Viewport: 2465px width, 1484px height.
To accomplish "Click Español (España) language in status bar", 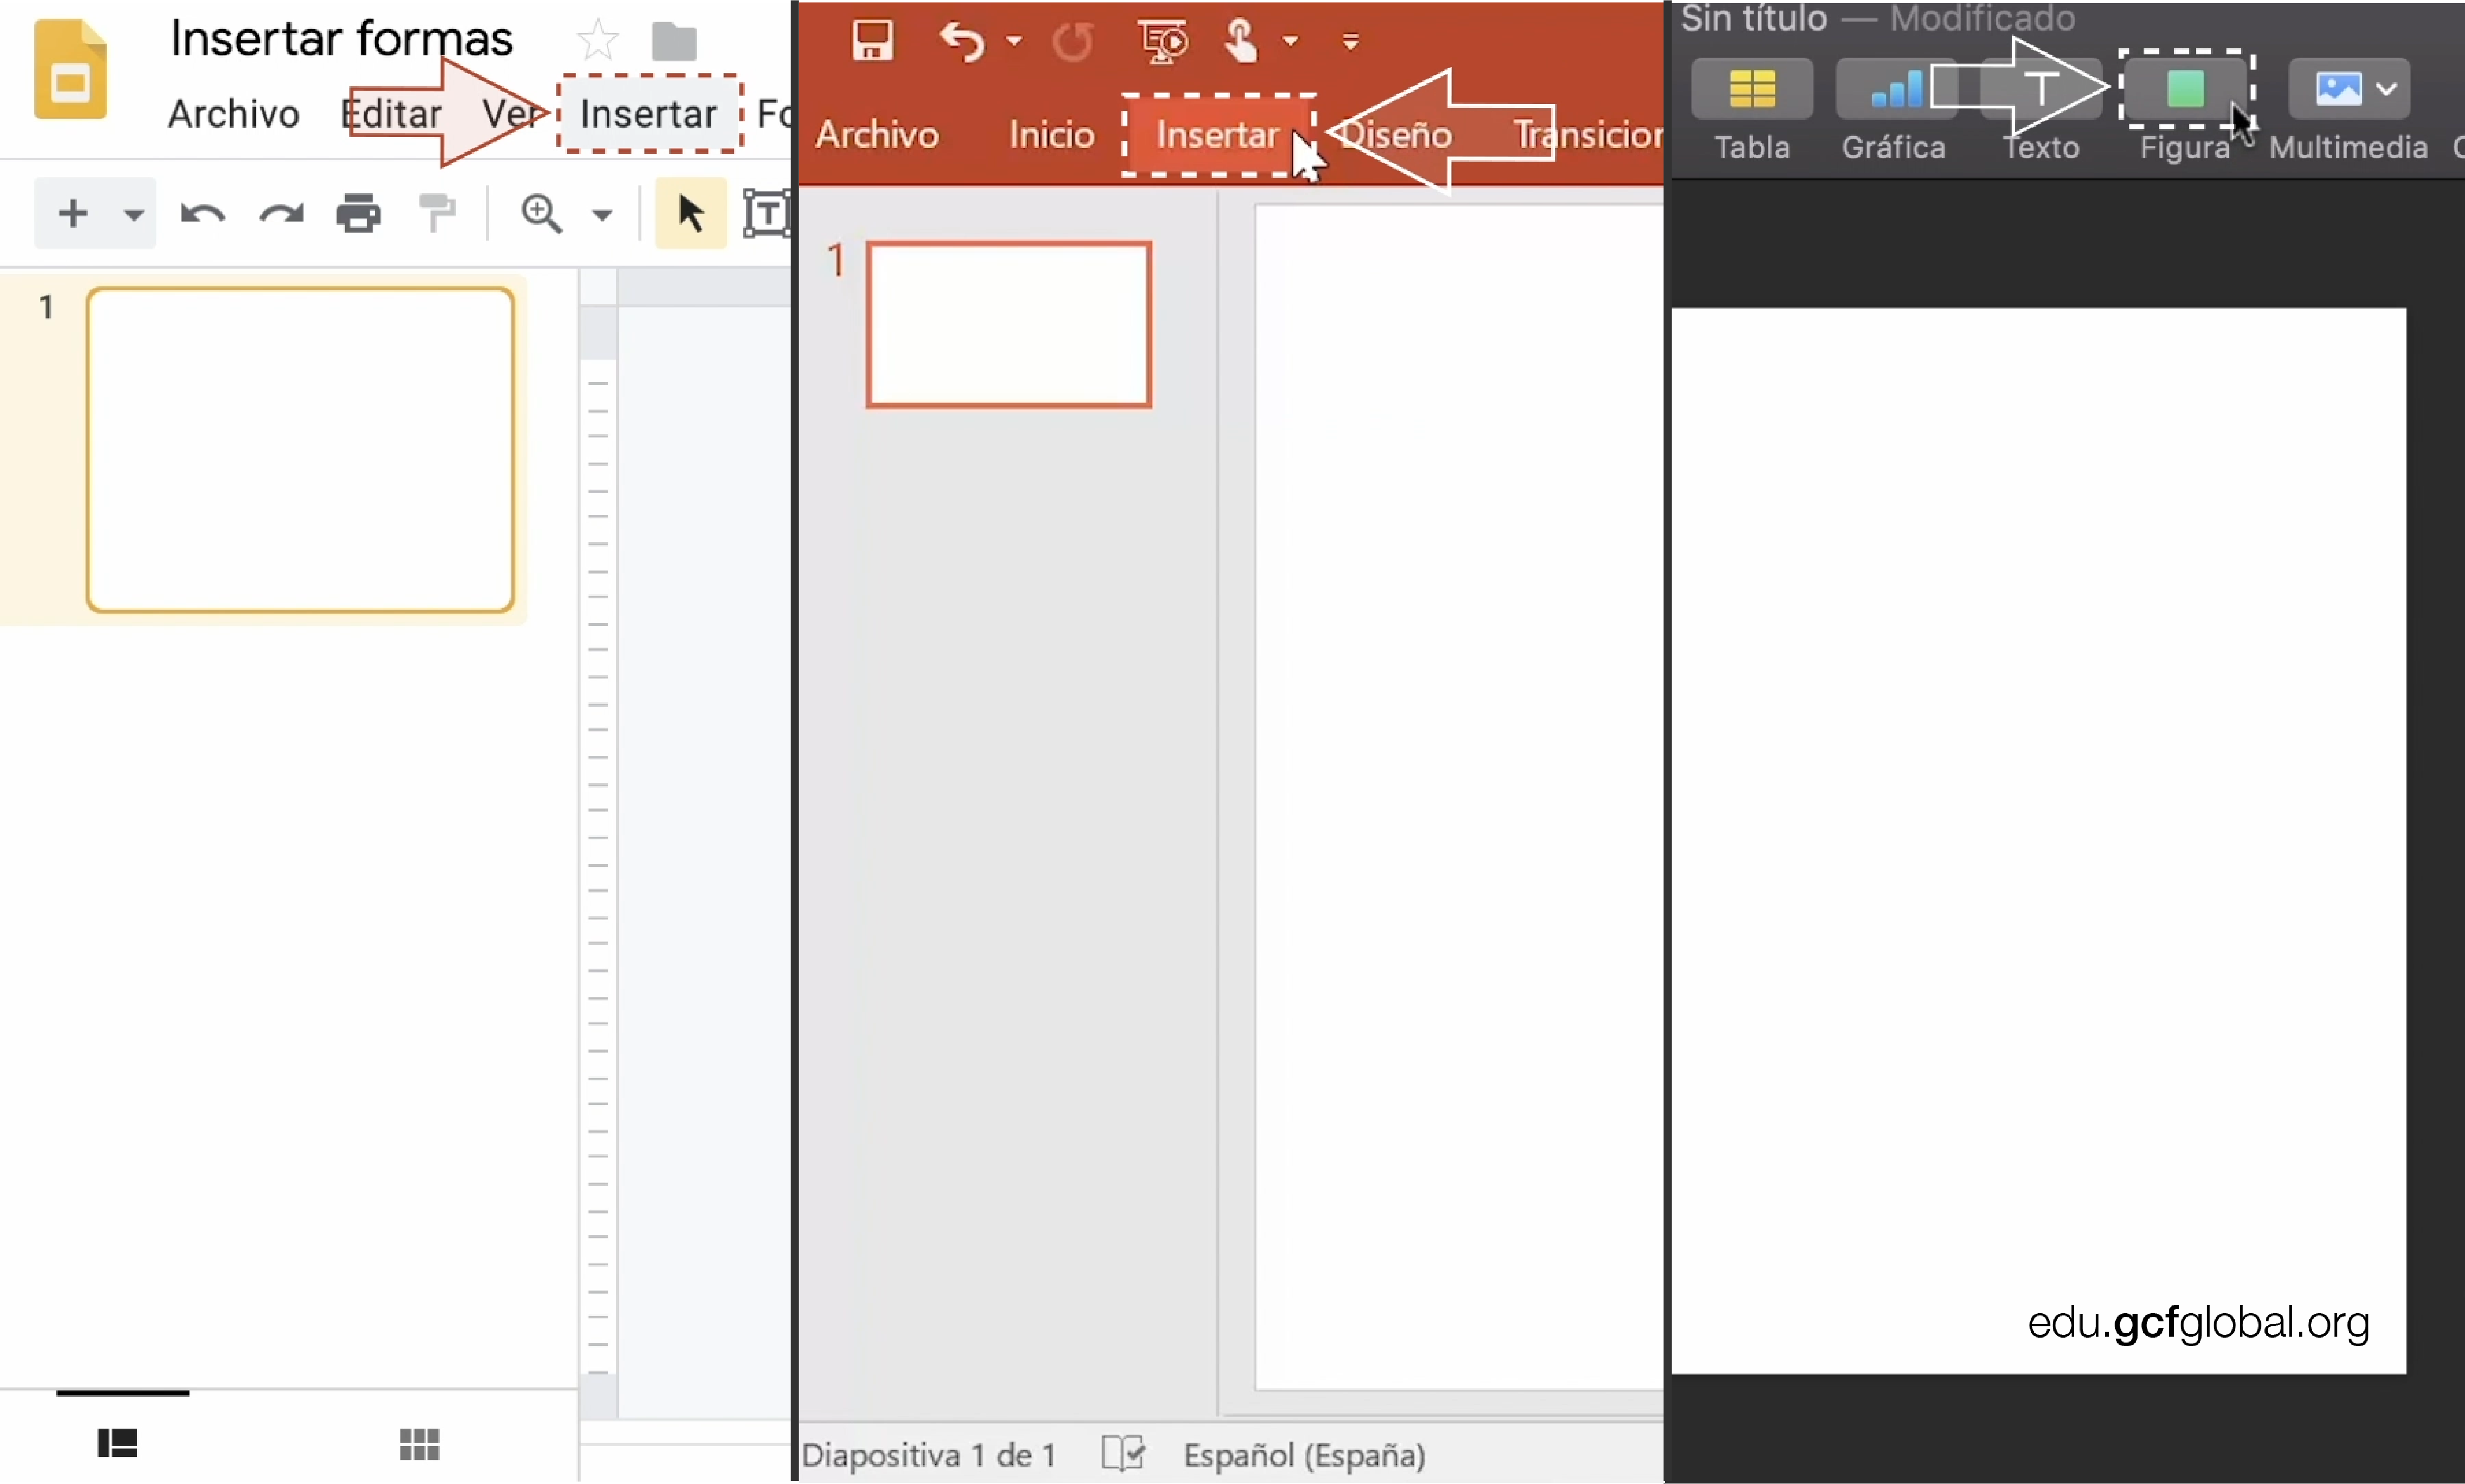I will click(1304, 1455).
